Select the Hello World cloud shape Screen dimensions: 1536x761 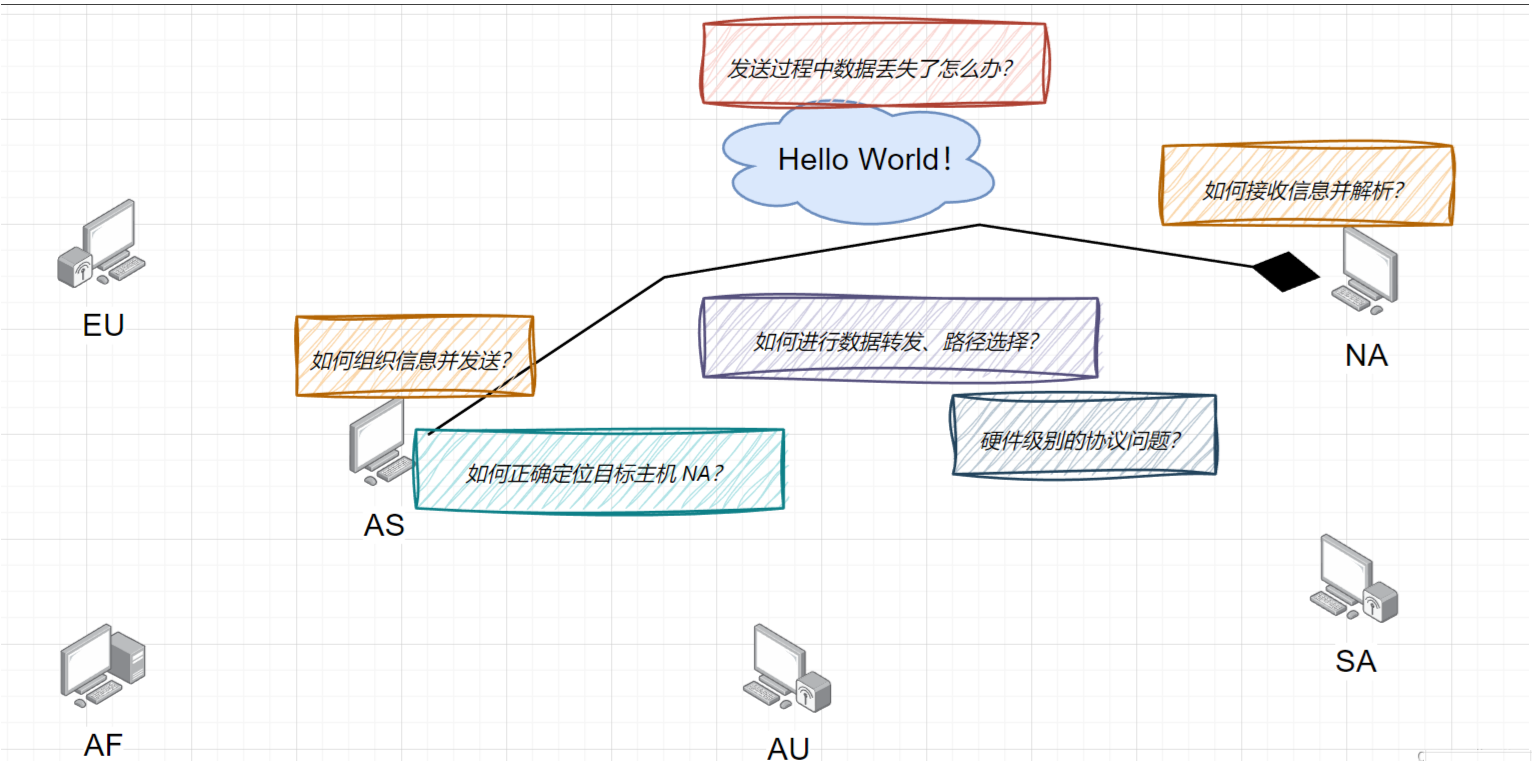click(861, 161)
